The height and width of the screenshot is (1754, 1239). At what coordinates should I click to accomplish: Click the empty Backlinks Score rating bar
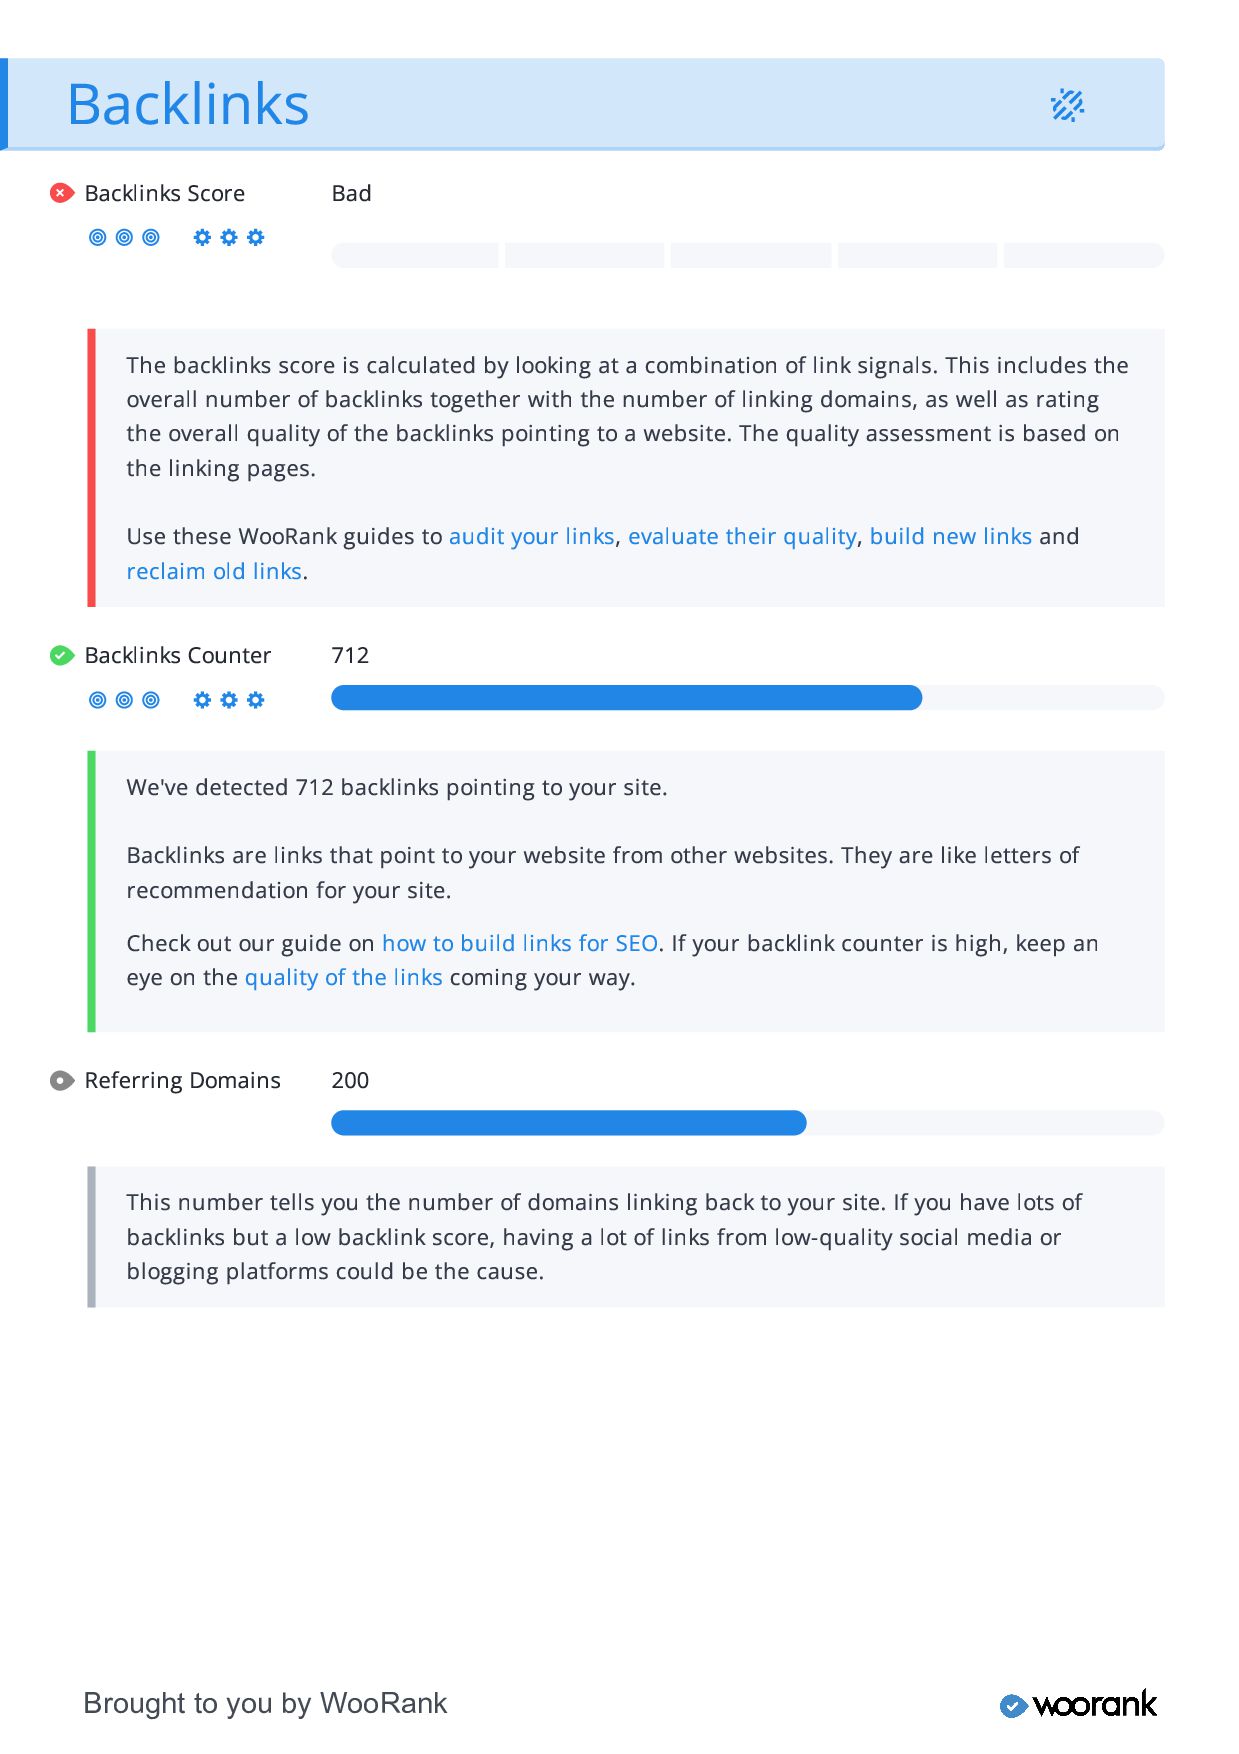click(x=747, y=255)
